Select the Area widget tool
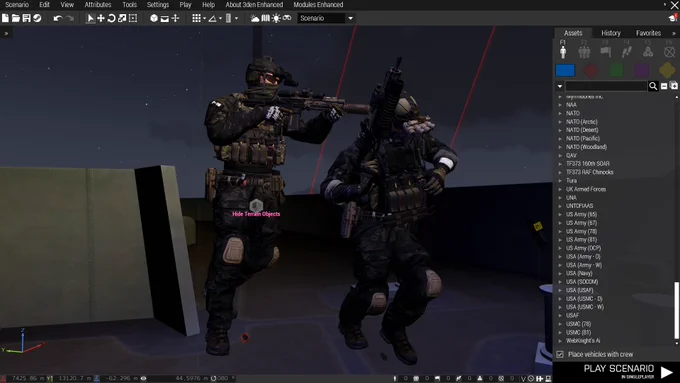The height and width of the screenshot is (383, 680). click(133, 18)
